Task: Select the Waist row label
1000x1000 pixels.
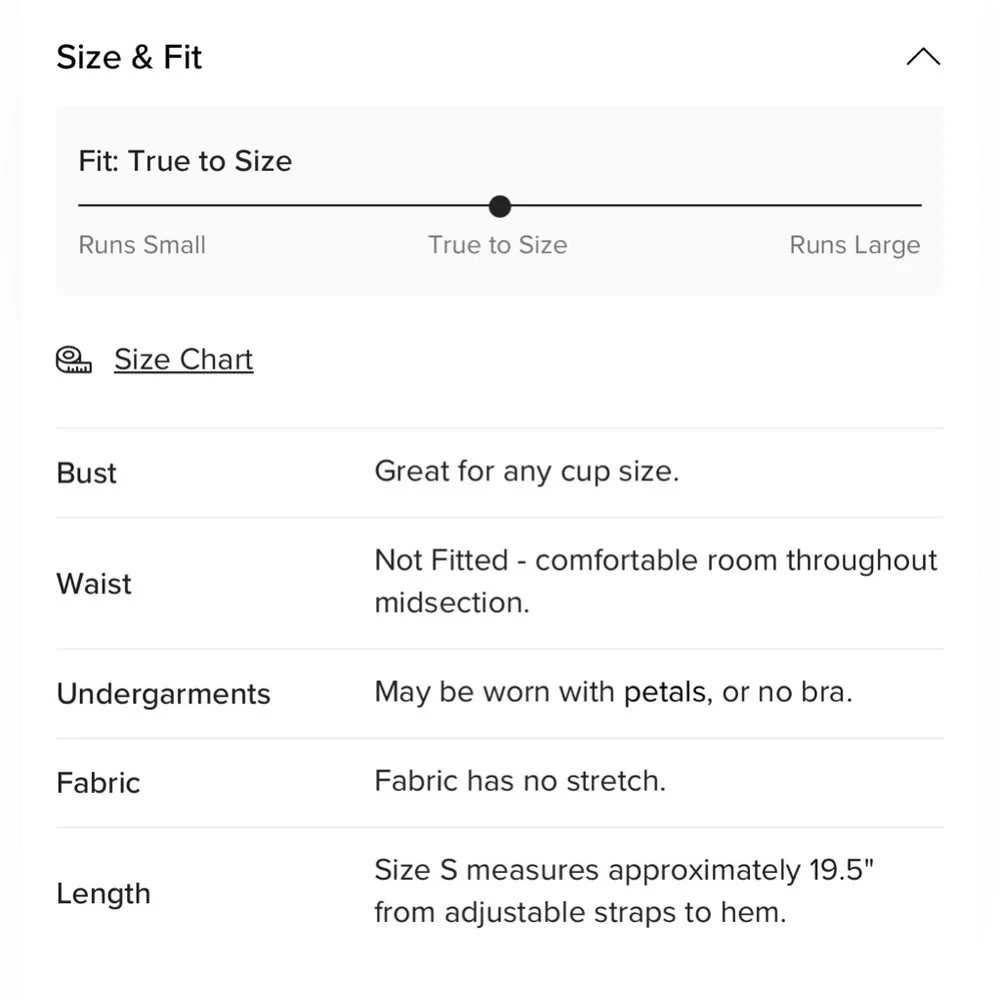Action: point(94,584)
